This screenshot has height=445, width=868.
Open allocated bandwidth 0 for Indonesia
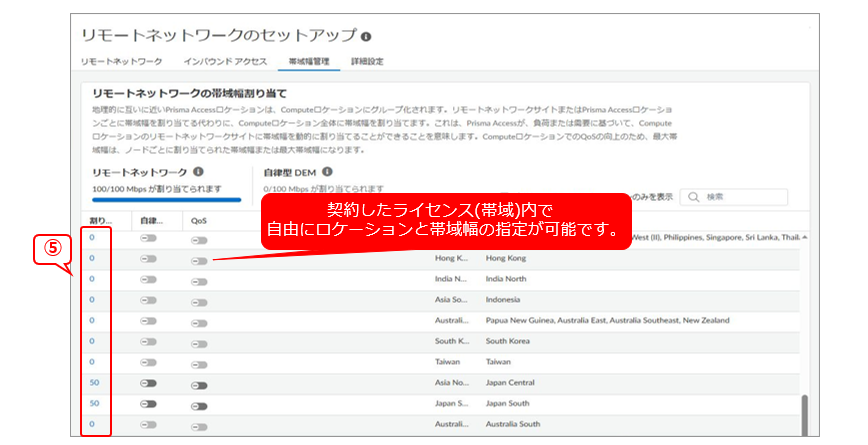pos(92,299)
